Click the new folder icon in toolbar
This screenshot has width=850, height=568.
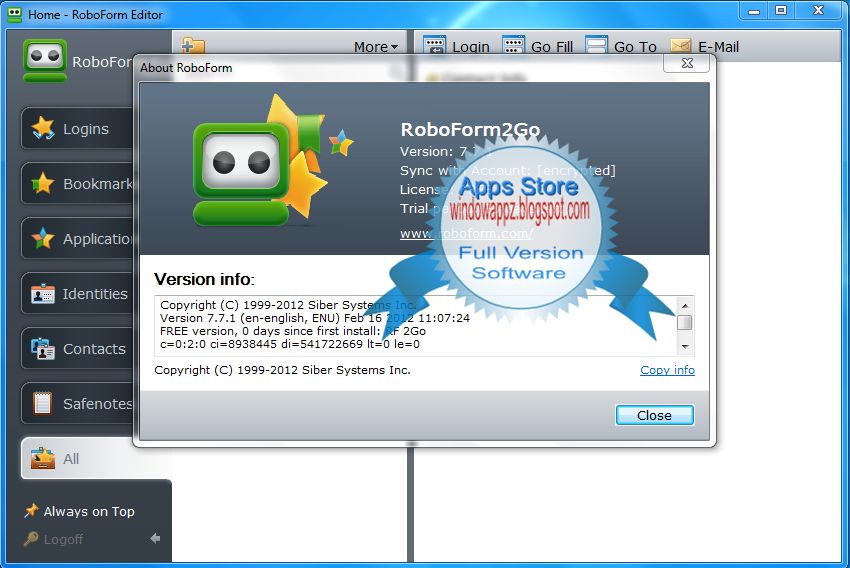coord(193,46)
